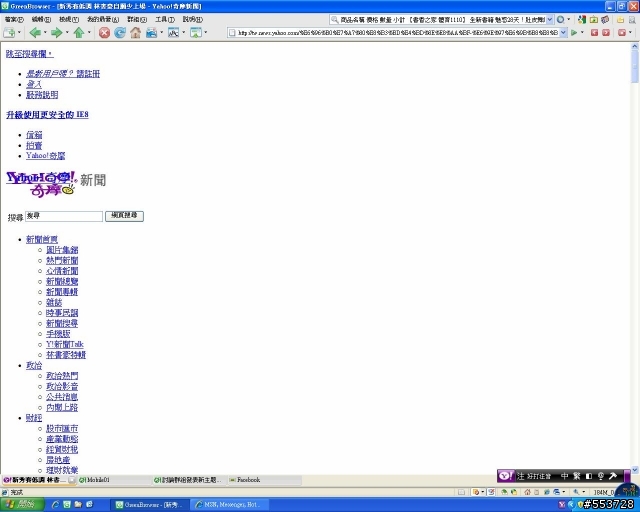Click the New Window toolbar icon
Viewport: 640px width, 512px height.
pyautogui.click(x=9, y=33)
